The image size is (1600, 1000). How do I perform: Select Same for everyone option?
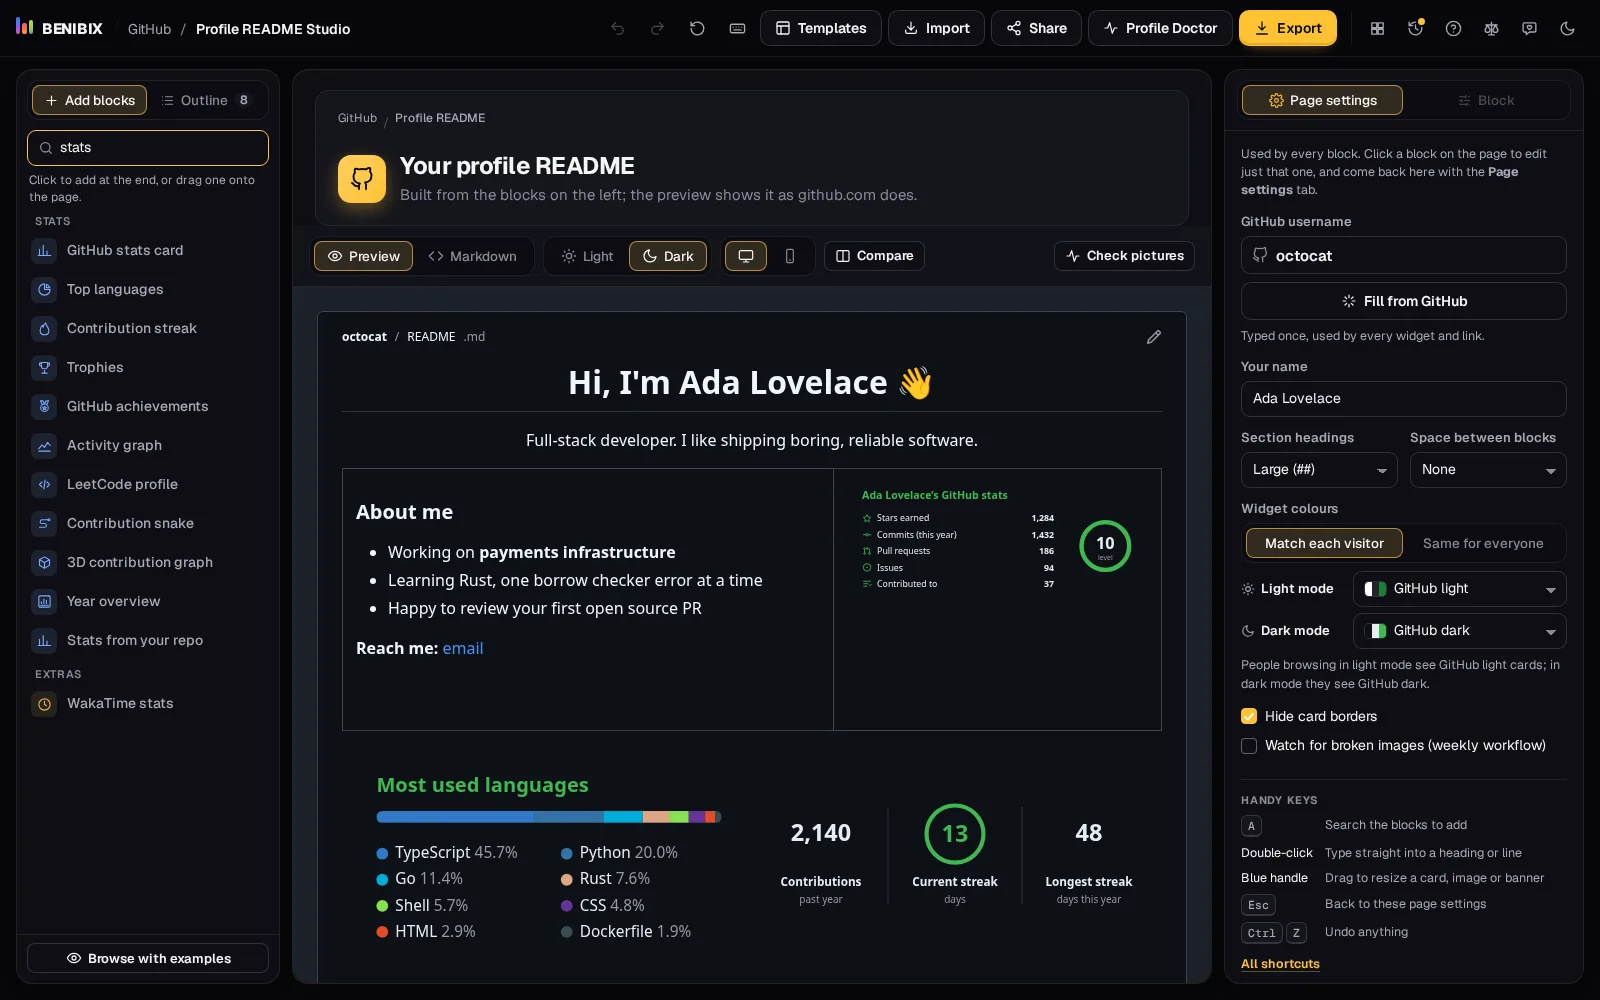click(x=1483, y=543)
